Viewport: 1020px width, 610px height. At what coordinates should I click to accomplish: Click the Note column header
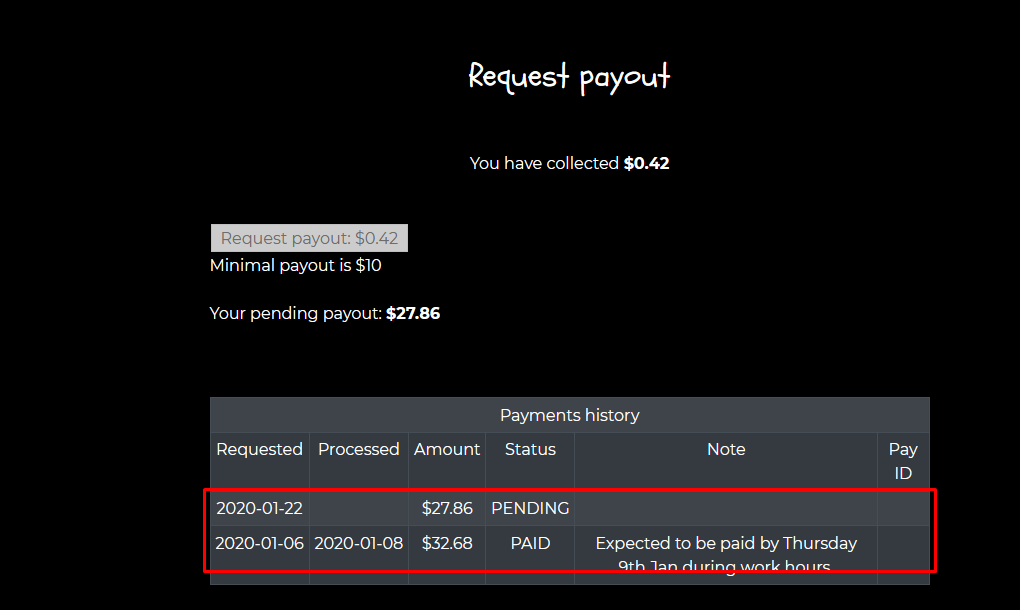pyautogui.click(x=725, y=449)
